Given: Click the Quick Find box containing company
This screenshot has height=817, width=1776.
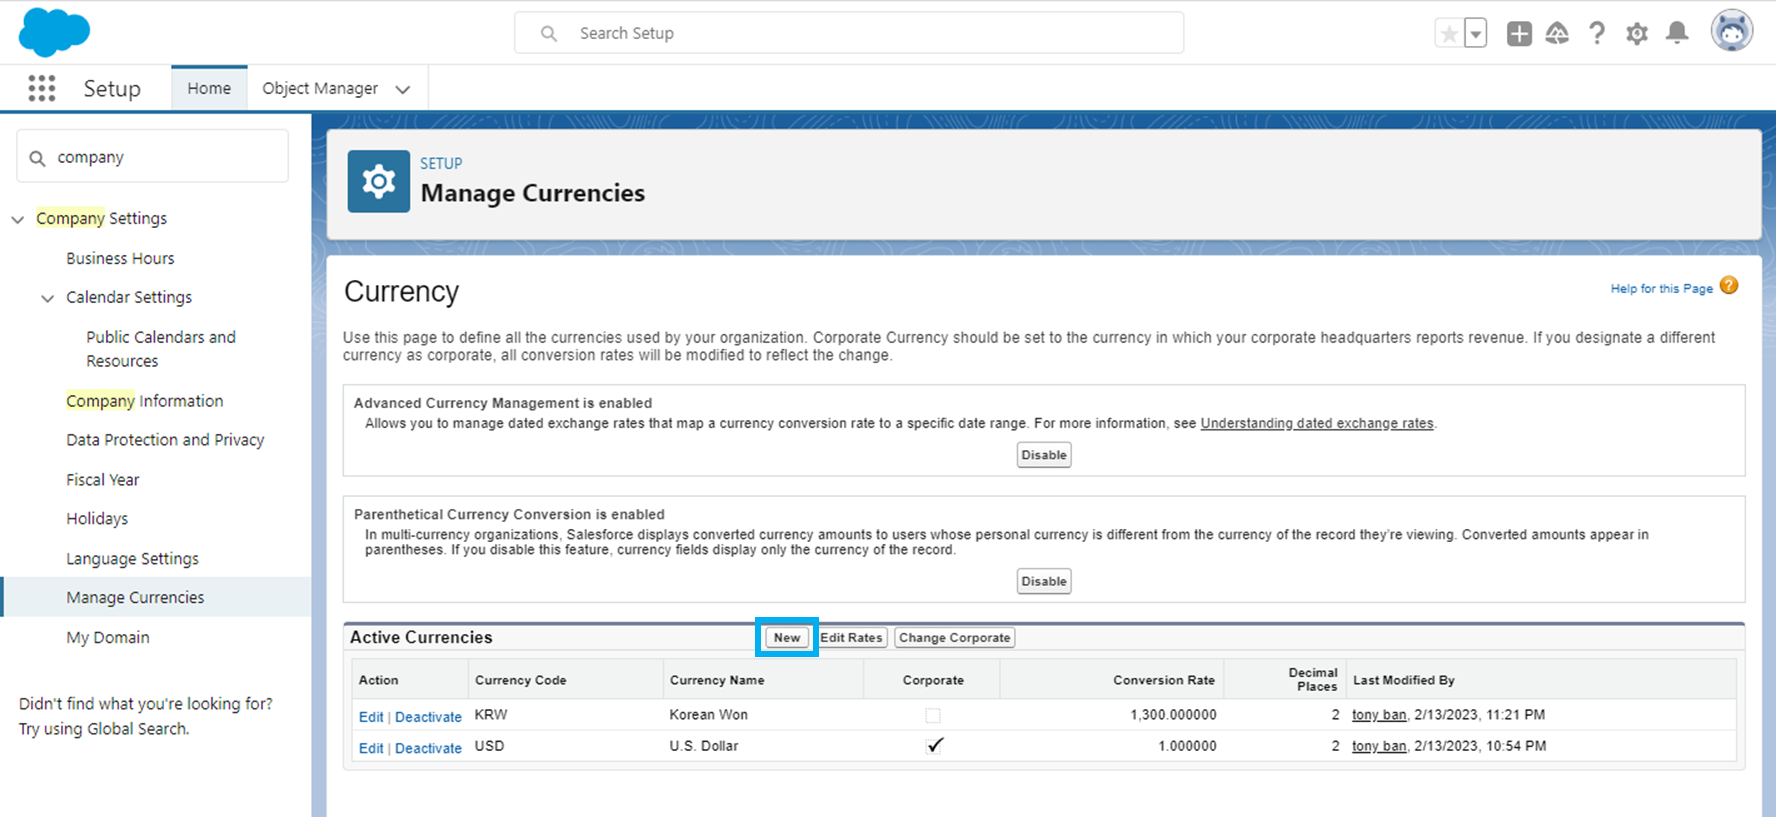Looking at the screenshot, I should pos(152,156).
